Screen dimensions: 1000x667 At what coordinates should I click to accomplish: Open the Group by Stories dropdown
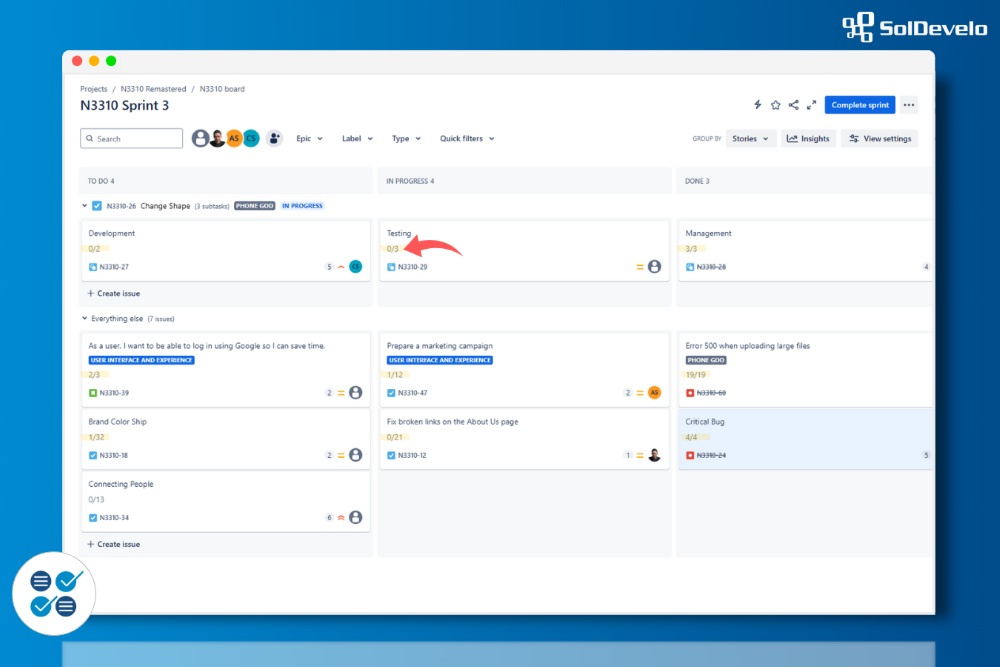(x=751, y=139)
